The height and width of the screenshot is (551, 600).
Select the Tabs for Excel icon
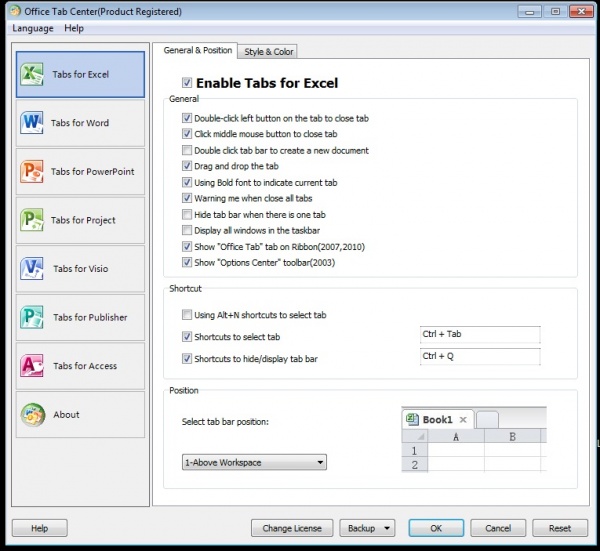coord(32,74)
